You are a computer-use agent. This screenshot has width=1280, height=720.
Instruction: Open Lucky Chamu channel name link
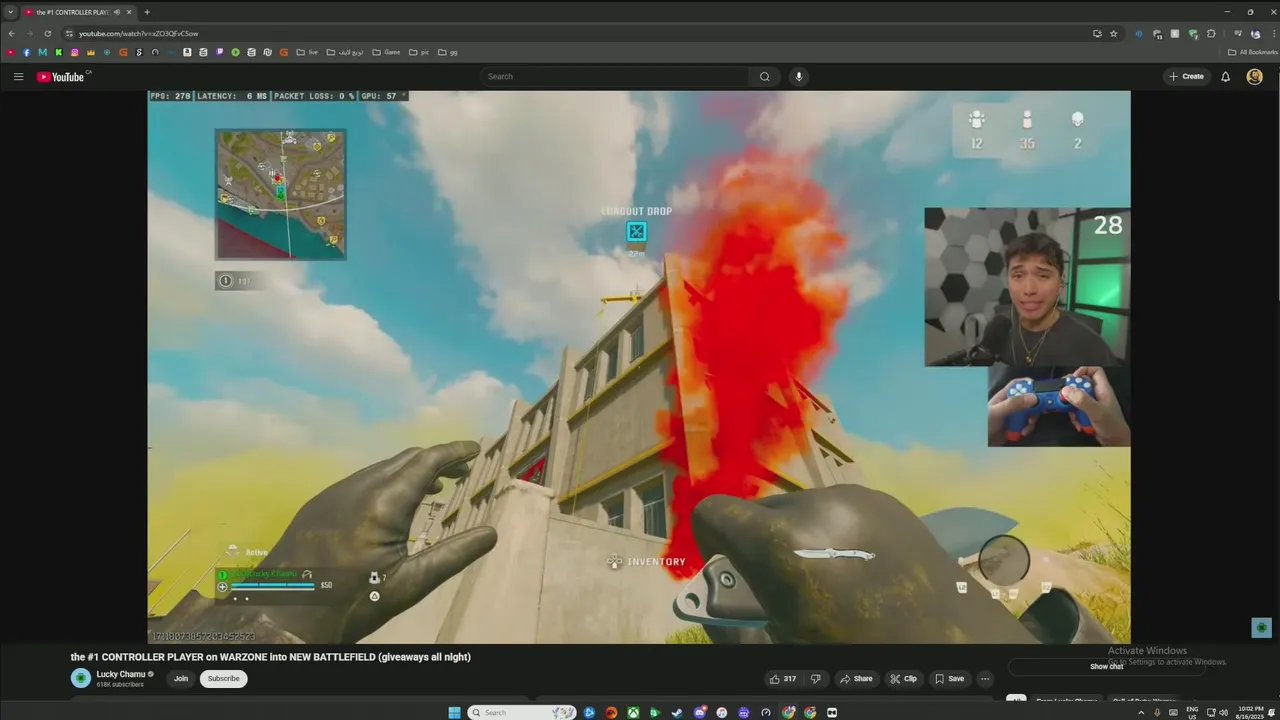pyautogui.click(x=121, y=674)
